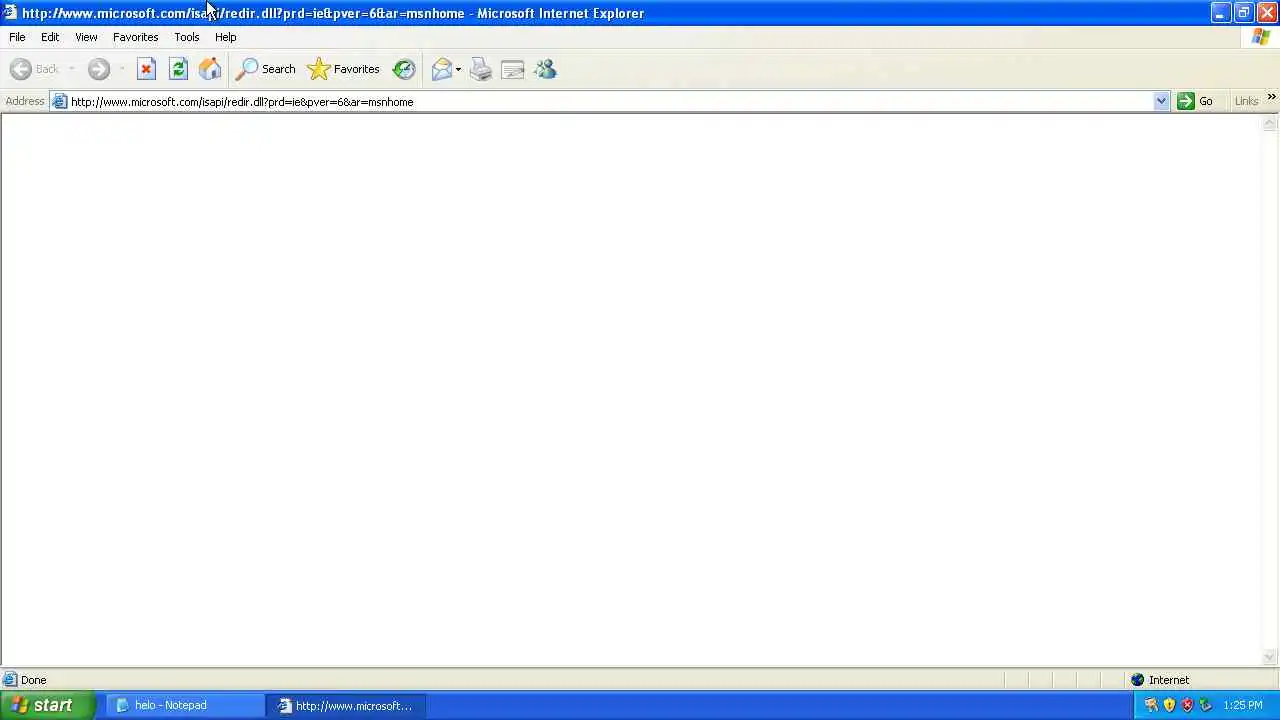Restore down the Internet Explorer window
The height and width of the screenshot is (720, 1280).
(1243, 13)
